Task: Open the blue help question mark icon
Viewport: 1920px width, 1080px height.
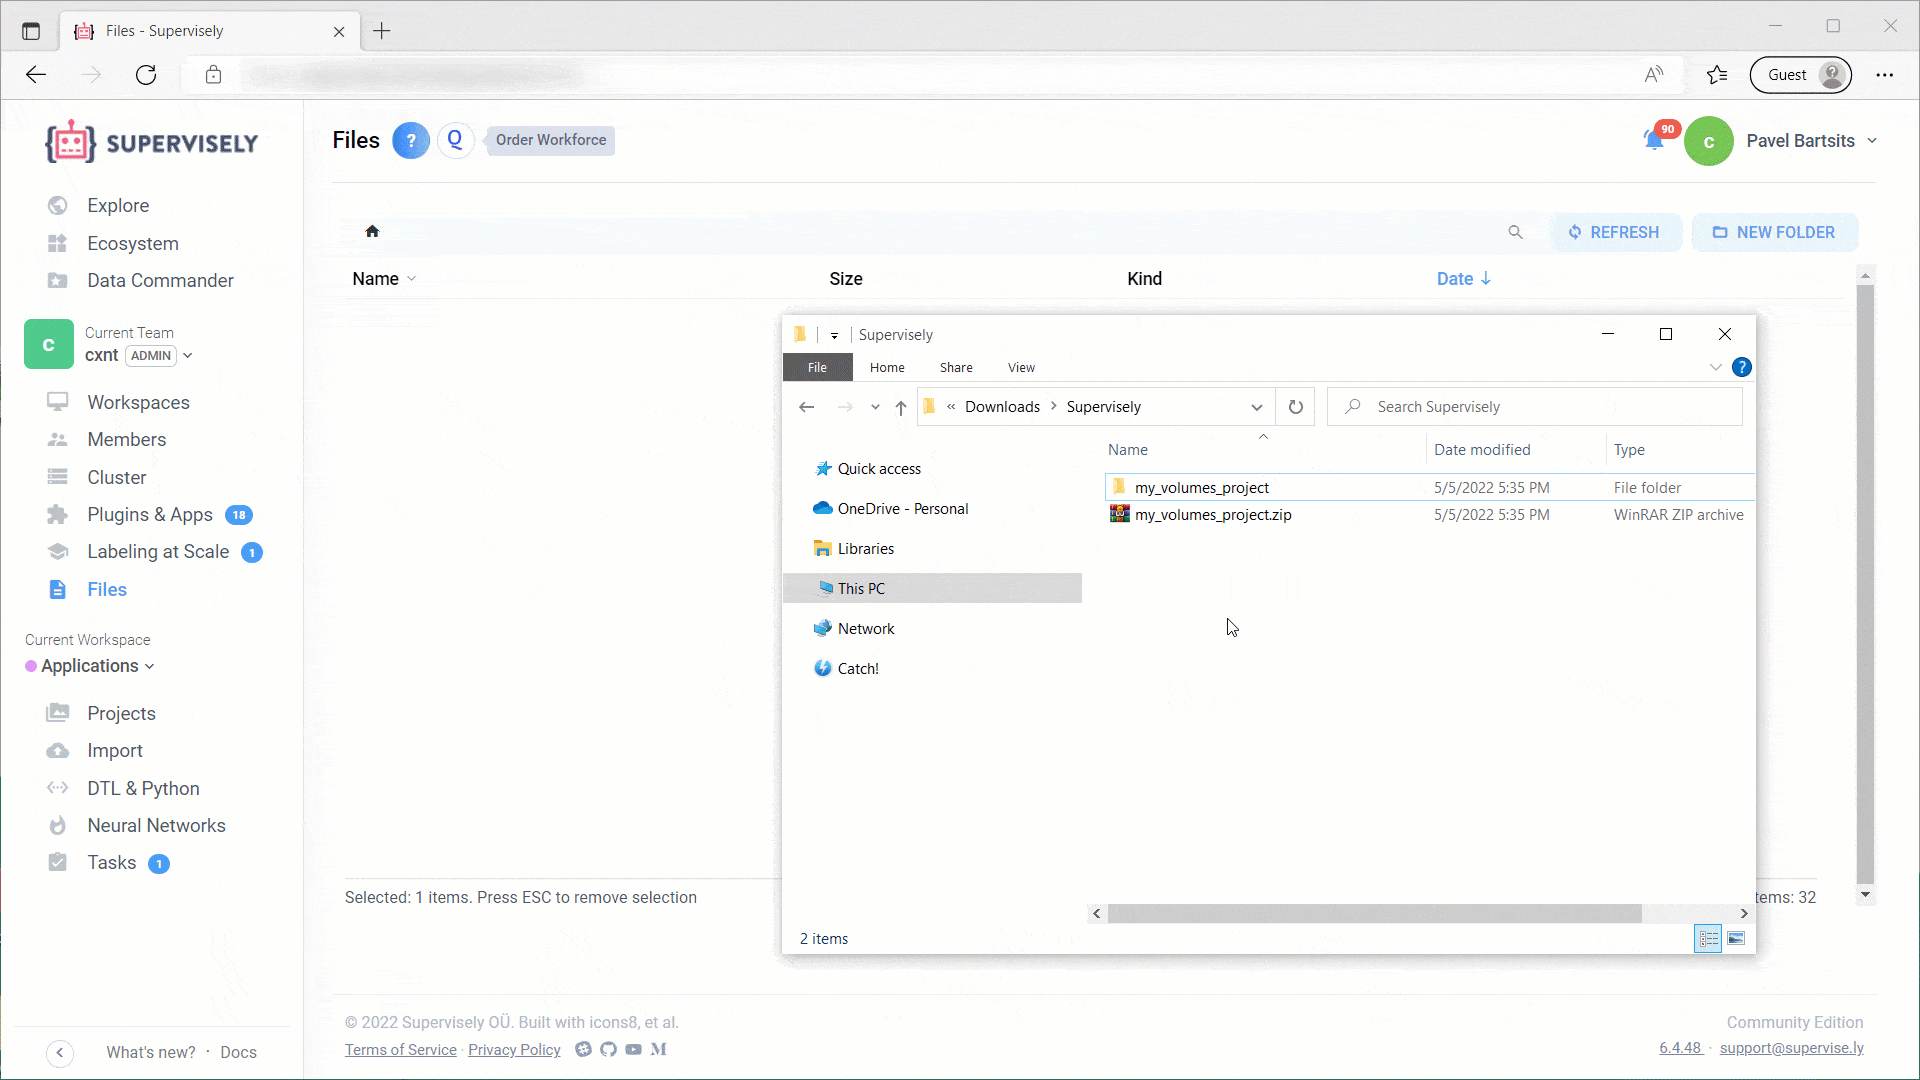Action: click(410, 140)
